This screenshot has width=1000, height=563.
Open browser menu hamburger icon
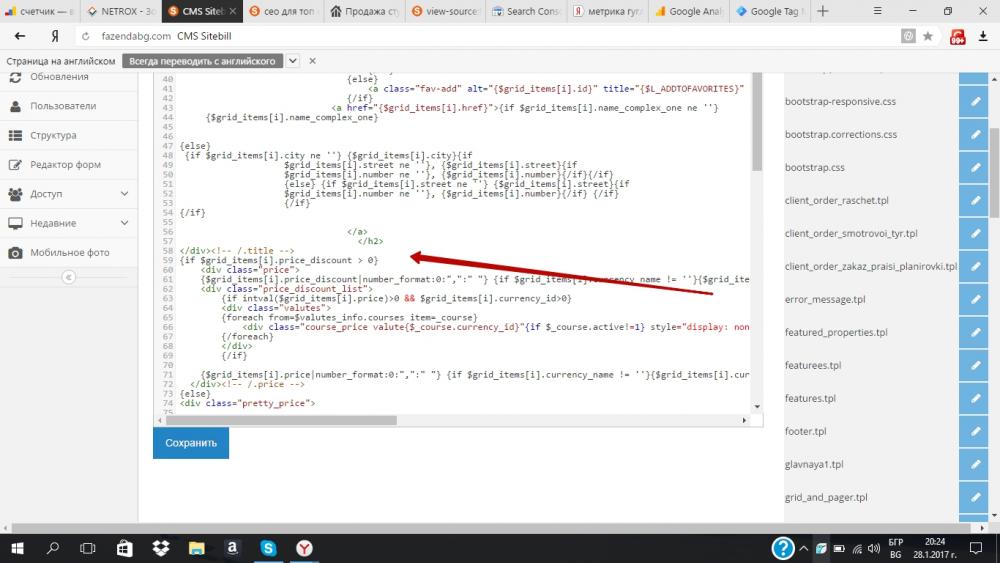[878, 11]
